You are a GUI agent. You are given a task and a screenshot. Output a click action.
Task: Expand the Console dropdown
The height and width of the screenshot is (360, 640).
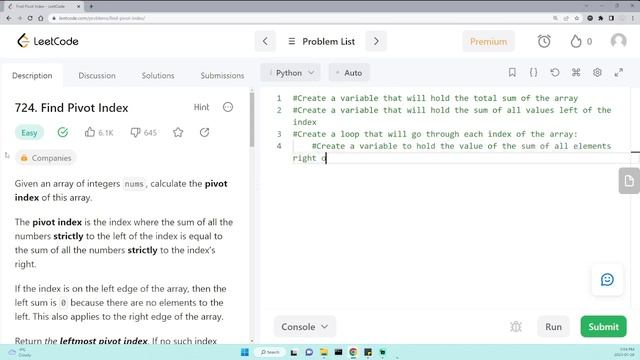(304, 327)
